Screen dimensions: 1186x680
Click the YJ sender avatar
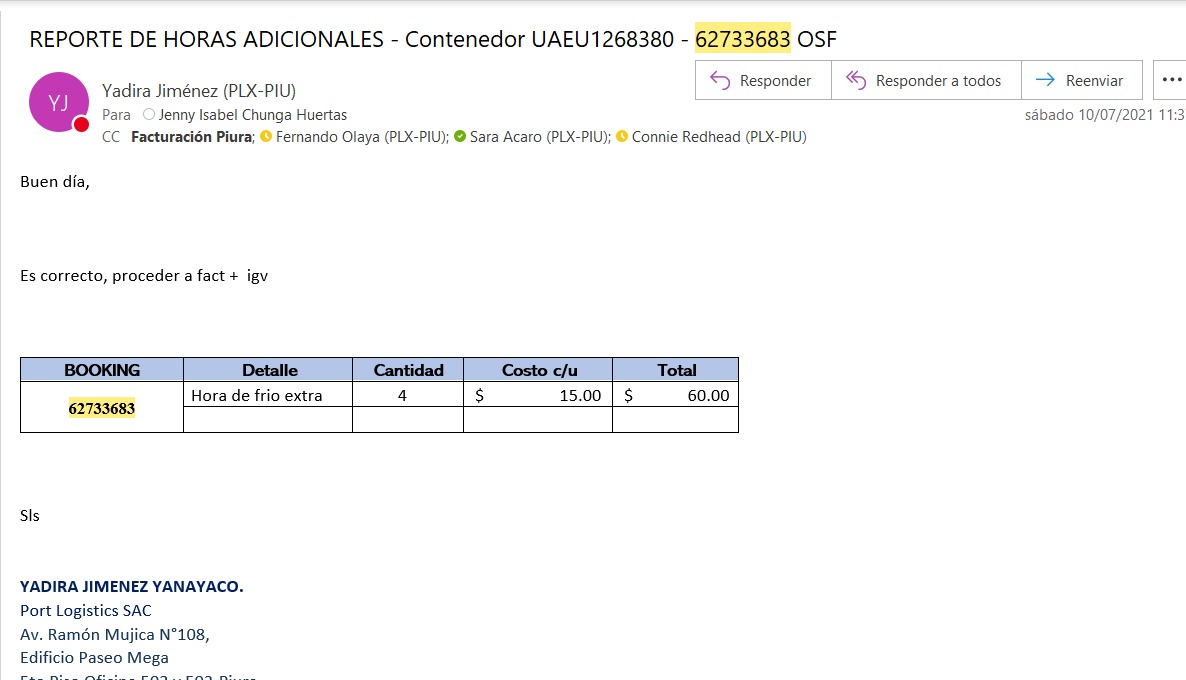coord(59,102)
